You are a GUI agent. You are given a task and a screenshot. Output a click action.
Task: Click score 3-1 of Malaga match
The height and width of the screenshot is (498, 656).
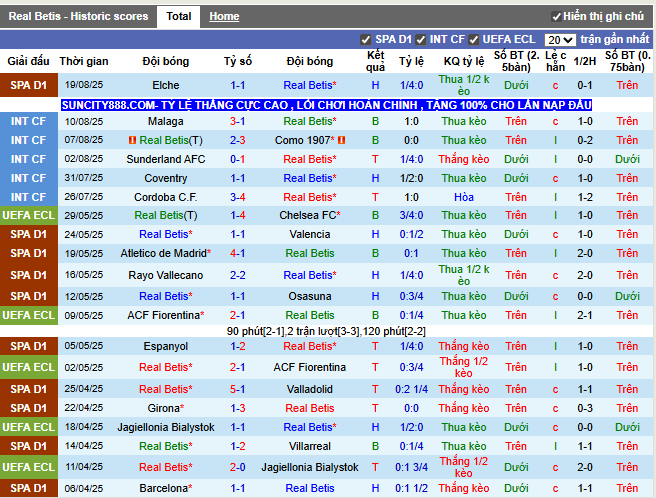pyautogui.click(x=238, y=121)
